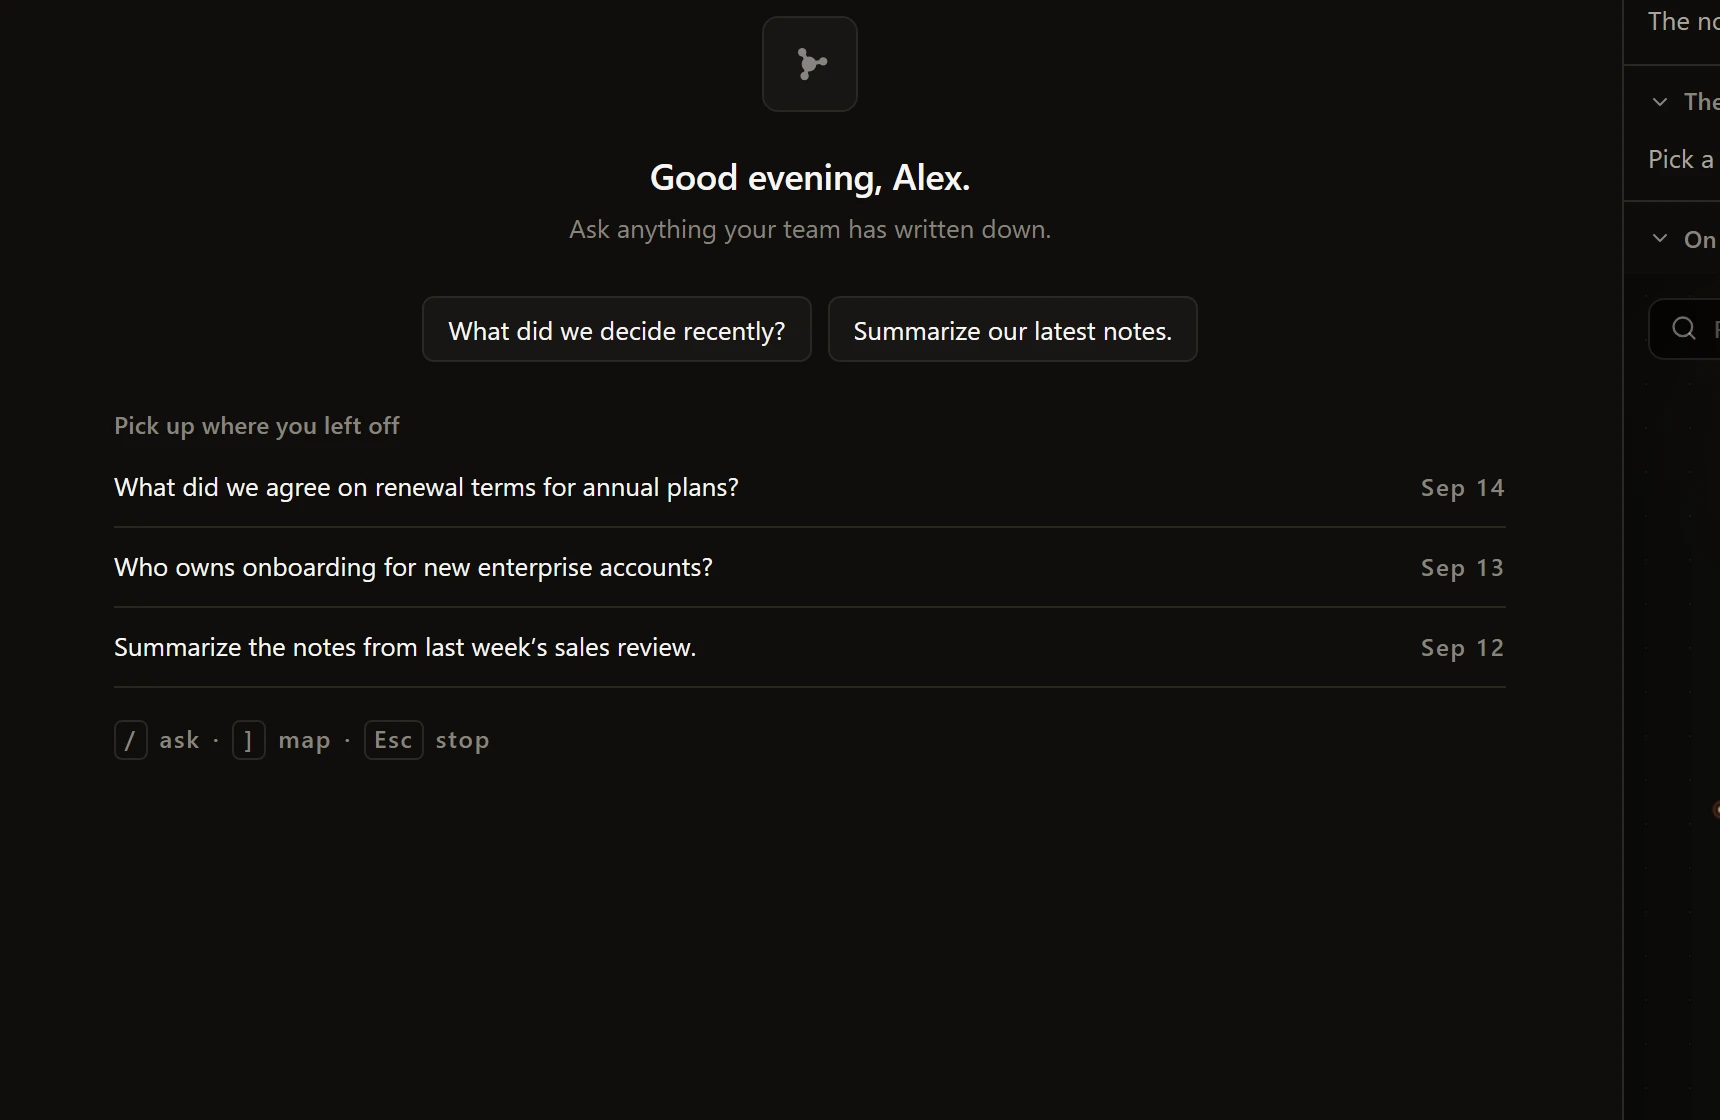Click the 'Sep 12' date

coord(1463,648)
